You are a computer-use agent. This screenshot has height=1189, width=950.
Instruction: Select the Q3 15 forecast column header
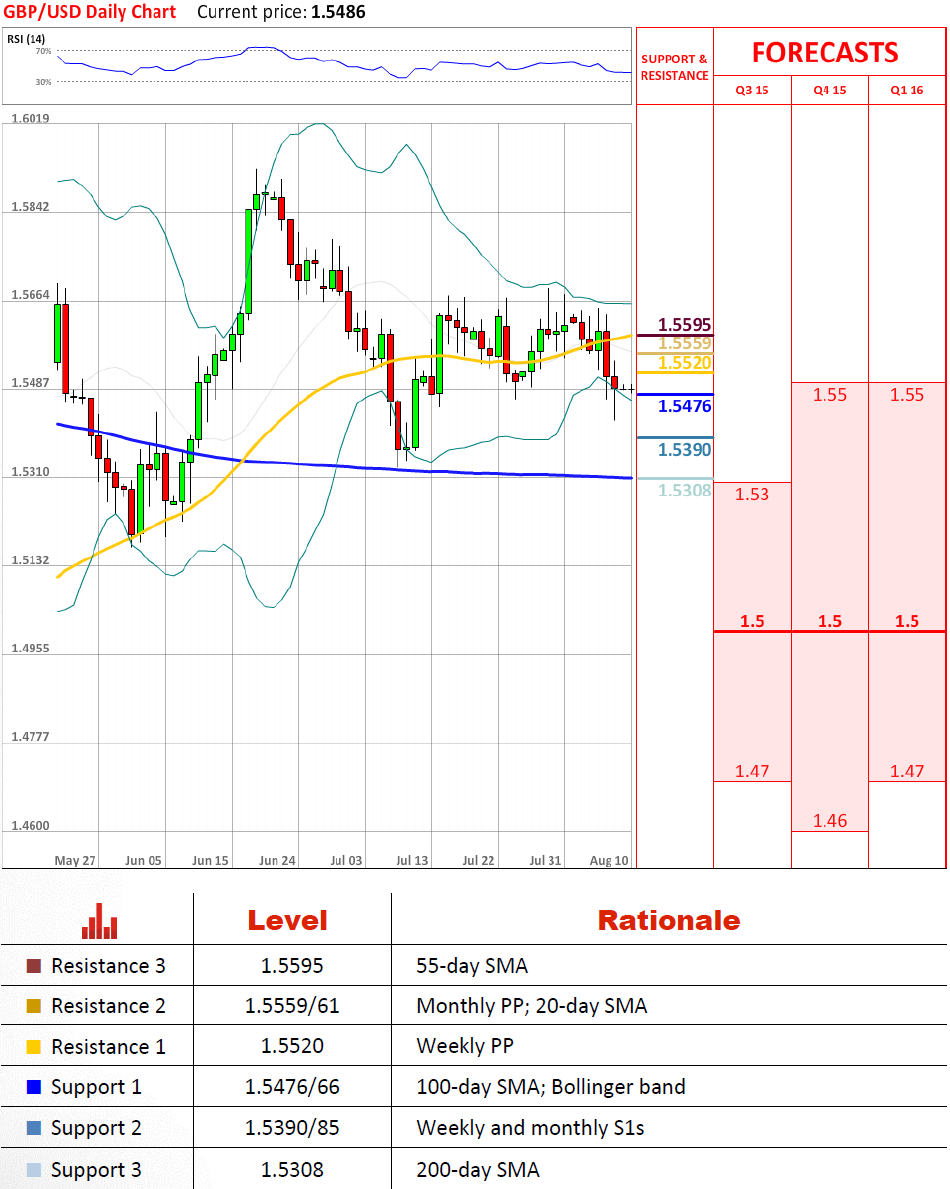(752, 90)
